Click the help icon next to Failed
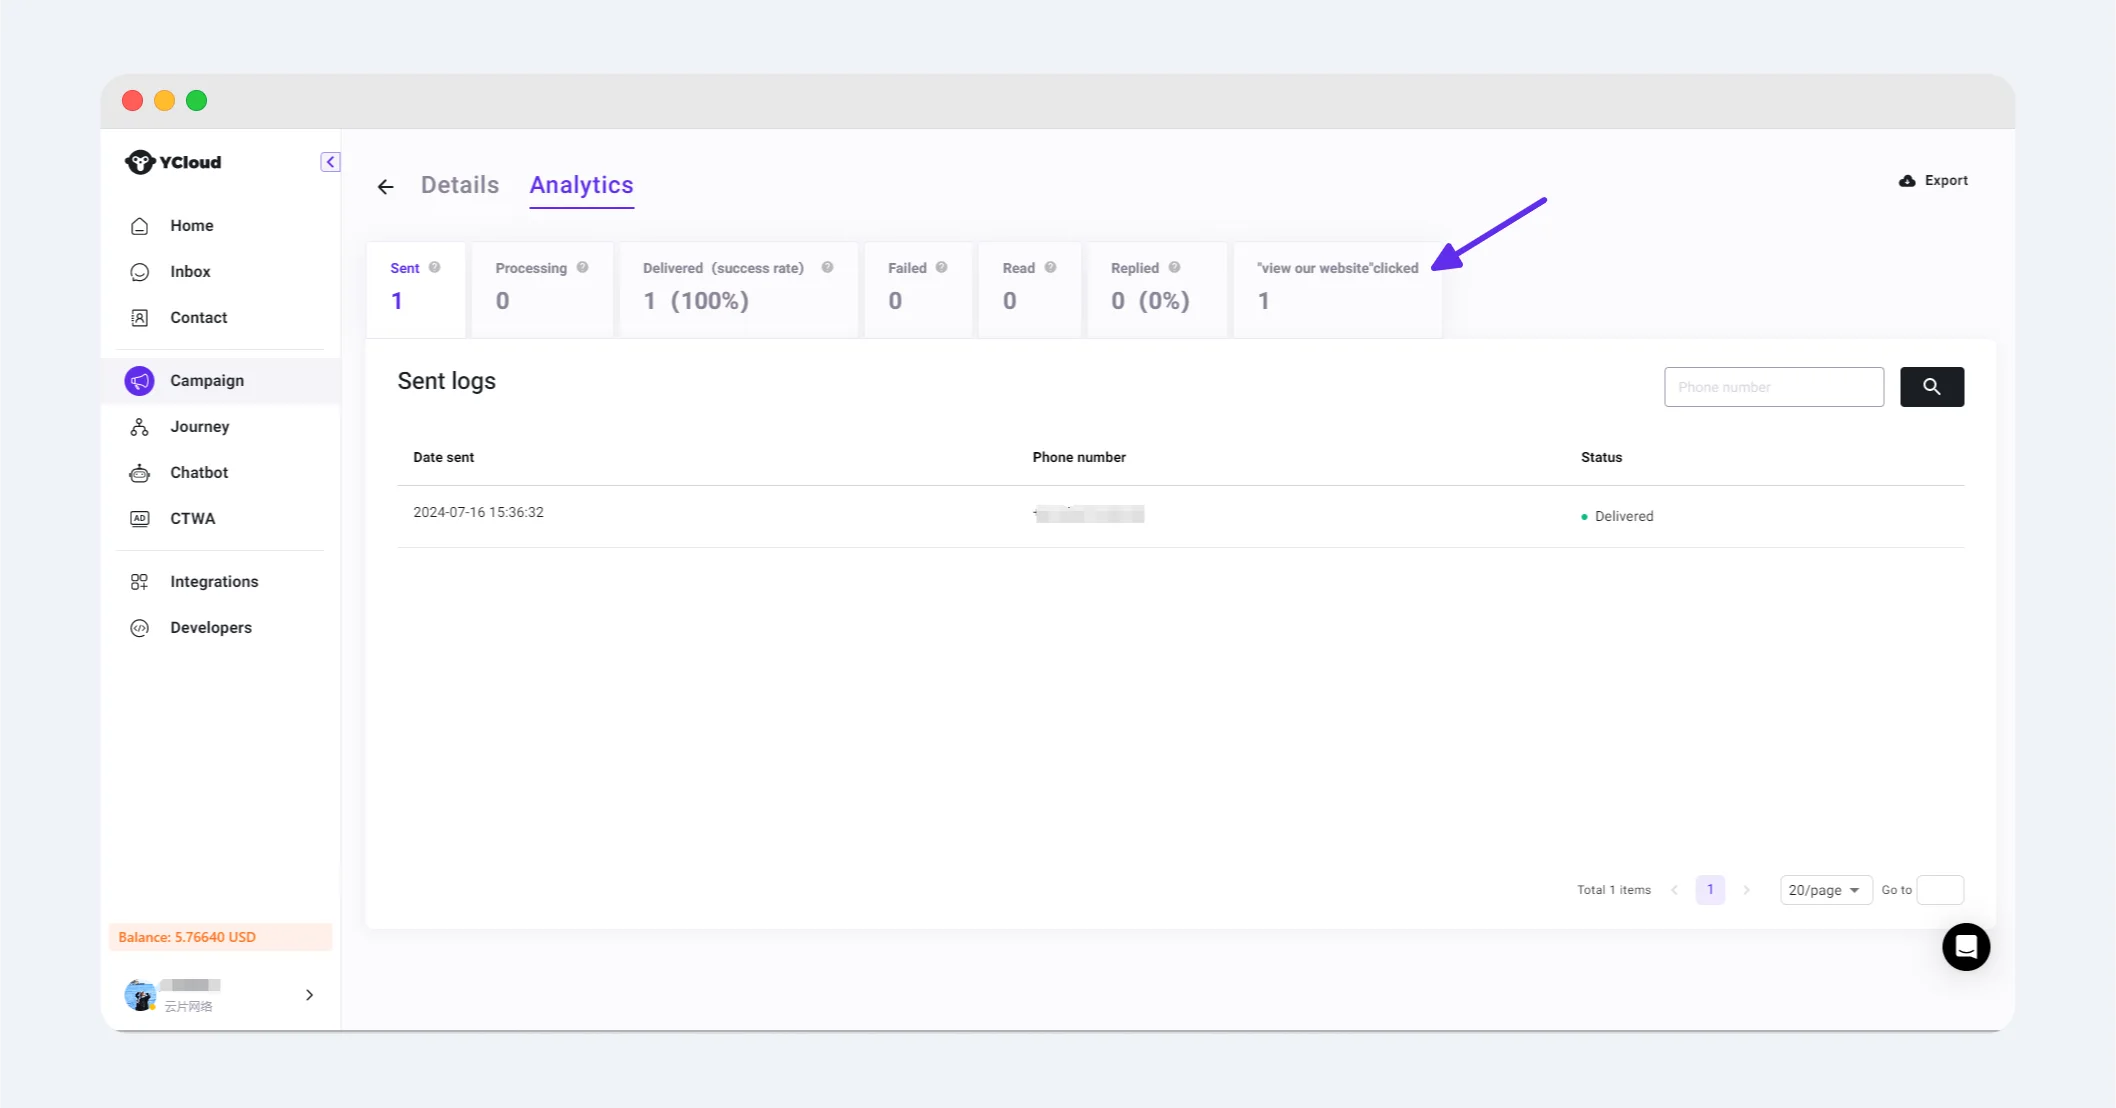Image resolution: width=2116 pixels, height=1108 pixels. click(941, 267)
